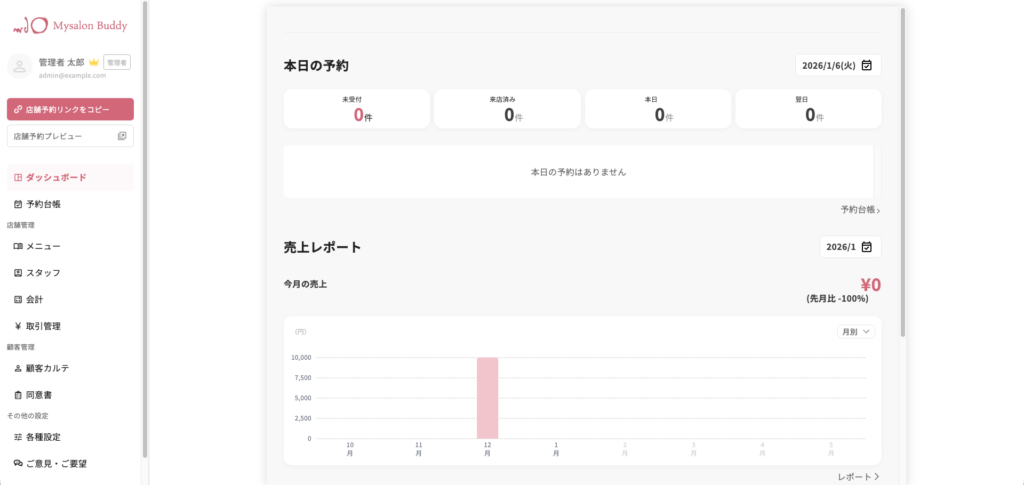Open 予約台帳 from the sidebar
Viewport: 1024px width, 485px height.
pos(43,204)
